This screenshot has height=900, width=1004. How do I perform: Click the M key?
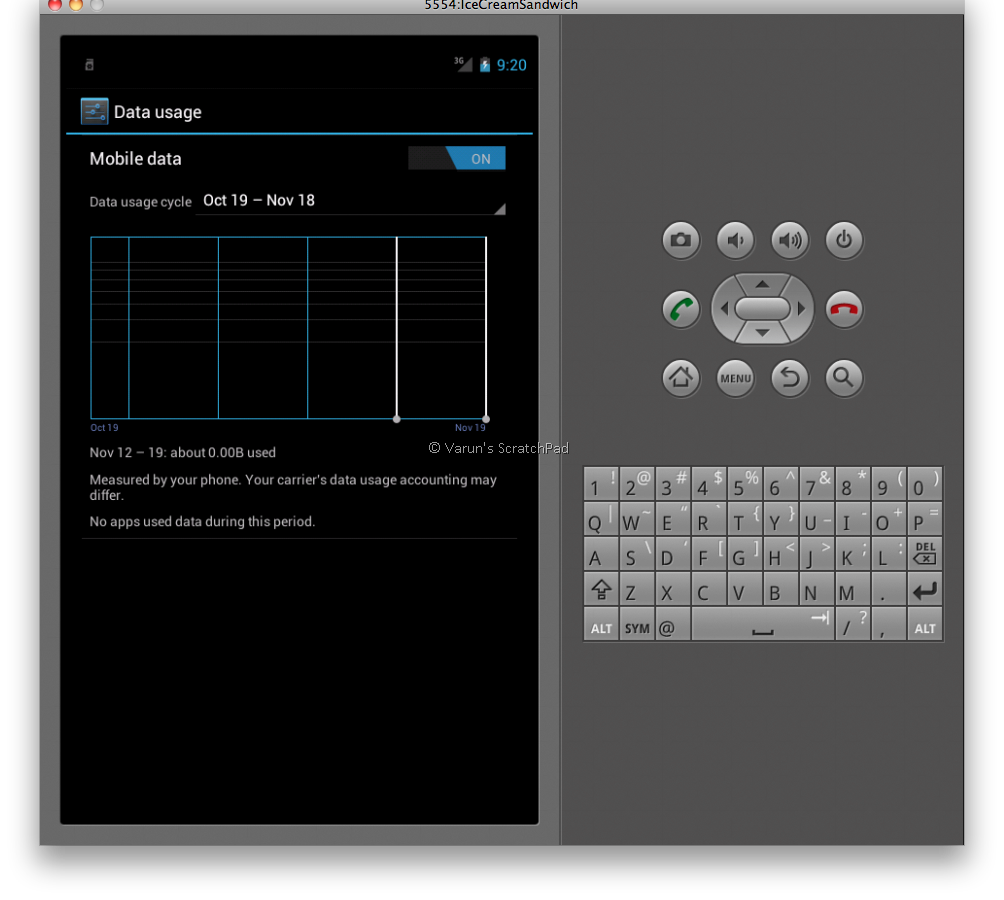tap(853, 590)
